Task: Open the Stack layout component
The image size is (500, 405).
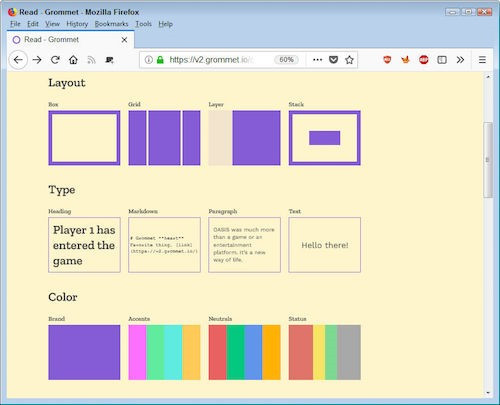Action: point(325,138)
